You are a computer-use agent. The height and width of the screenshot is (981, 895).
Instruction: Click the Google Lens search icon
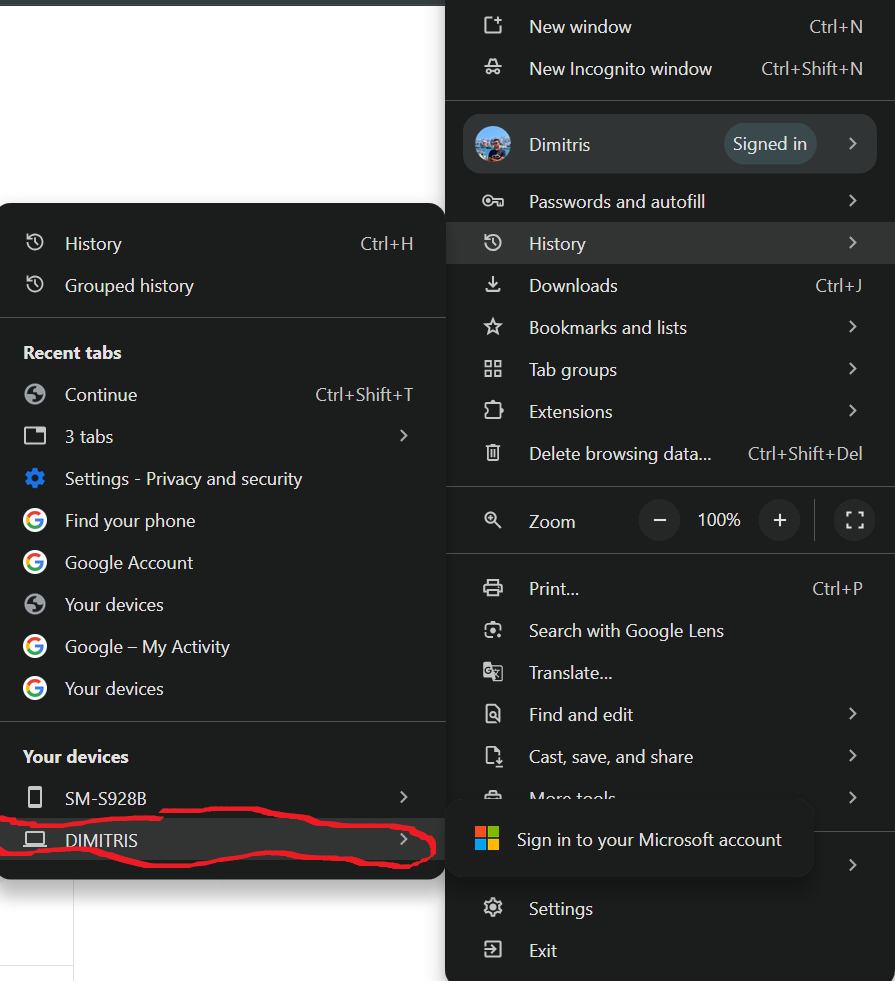(x=493, y=630)
